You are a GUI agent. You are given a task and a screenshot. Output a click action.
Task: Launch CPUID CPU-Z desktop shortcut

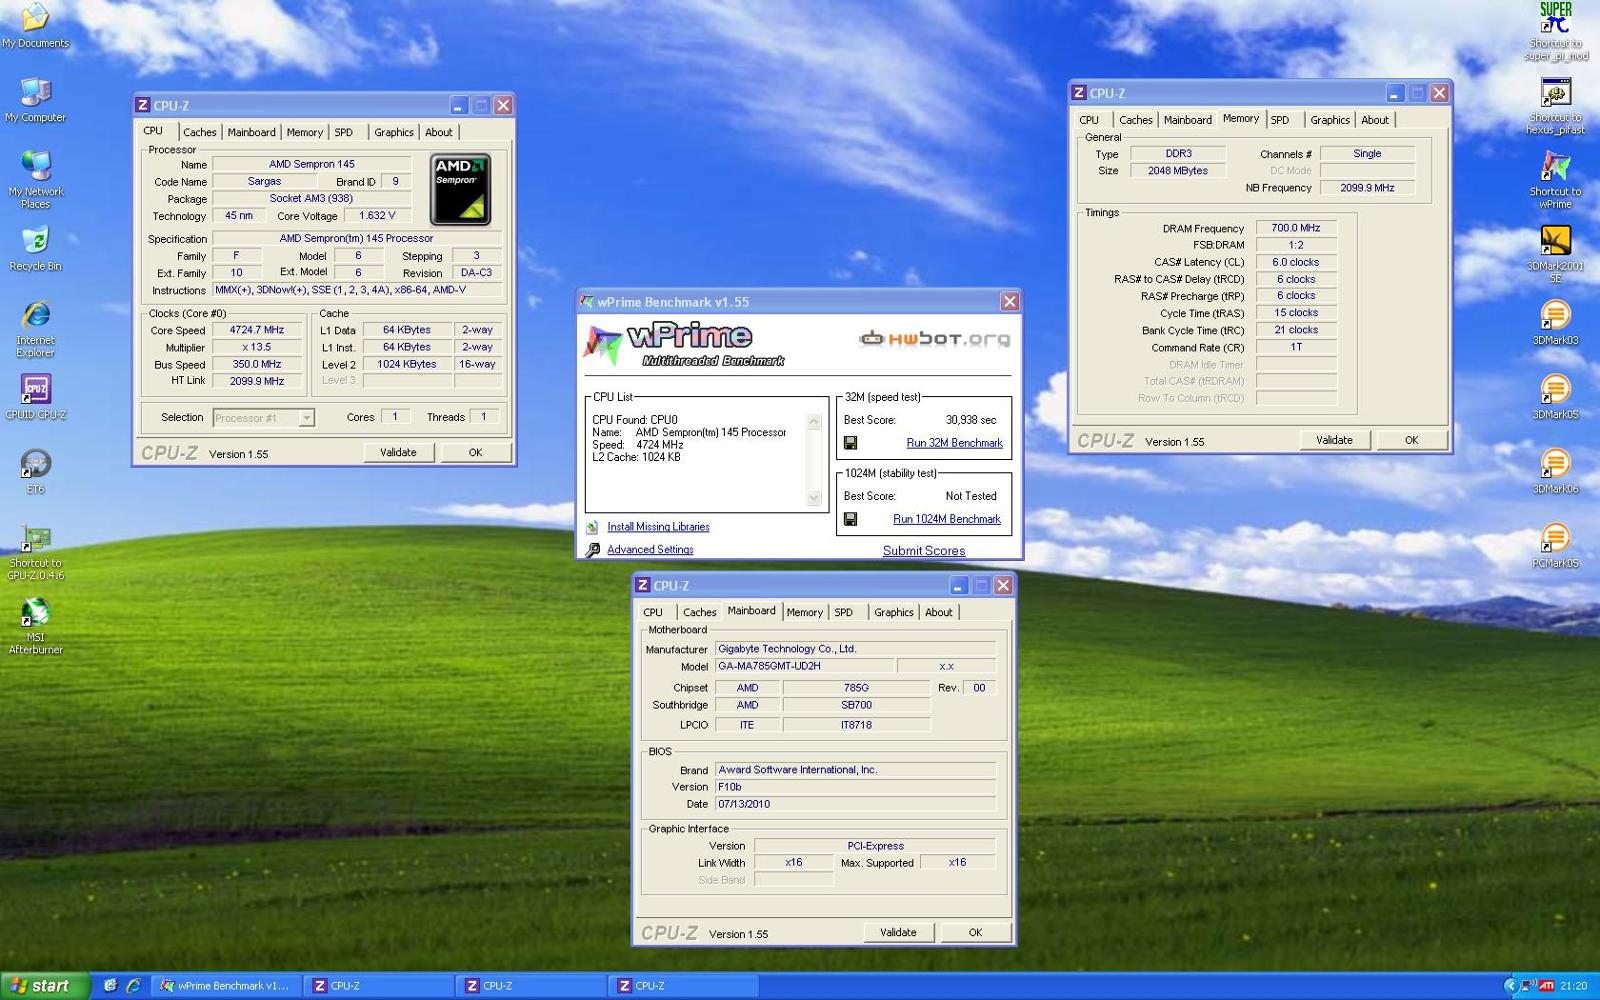tap(35, 396)
